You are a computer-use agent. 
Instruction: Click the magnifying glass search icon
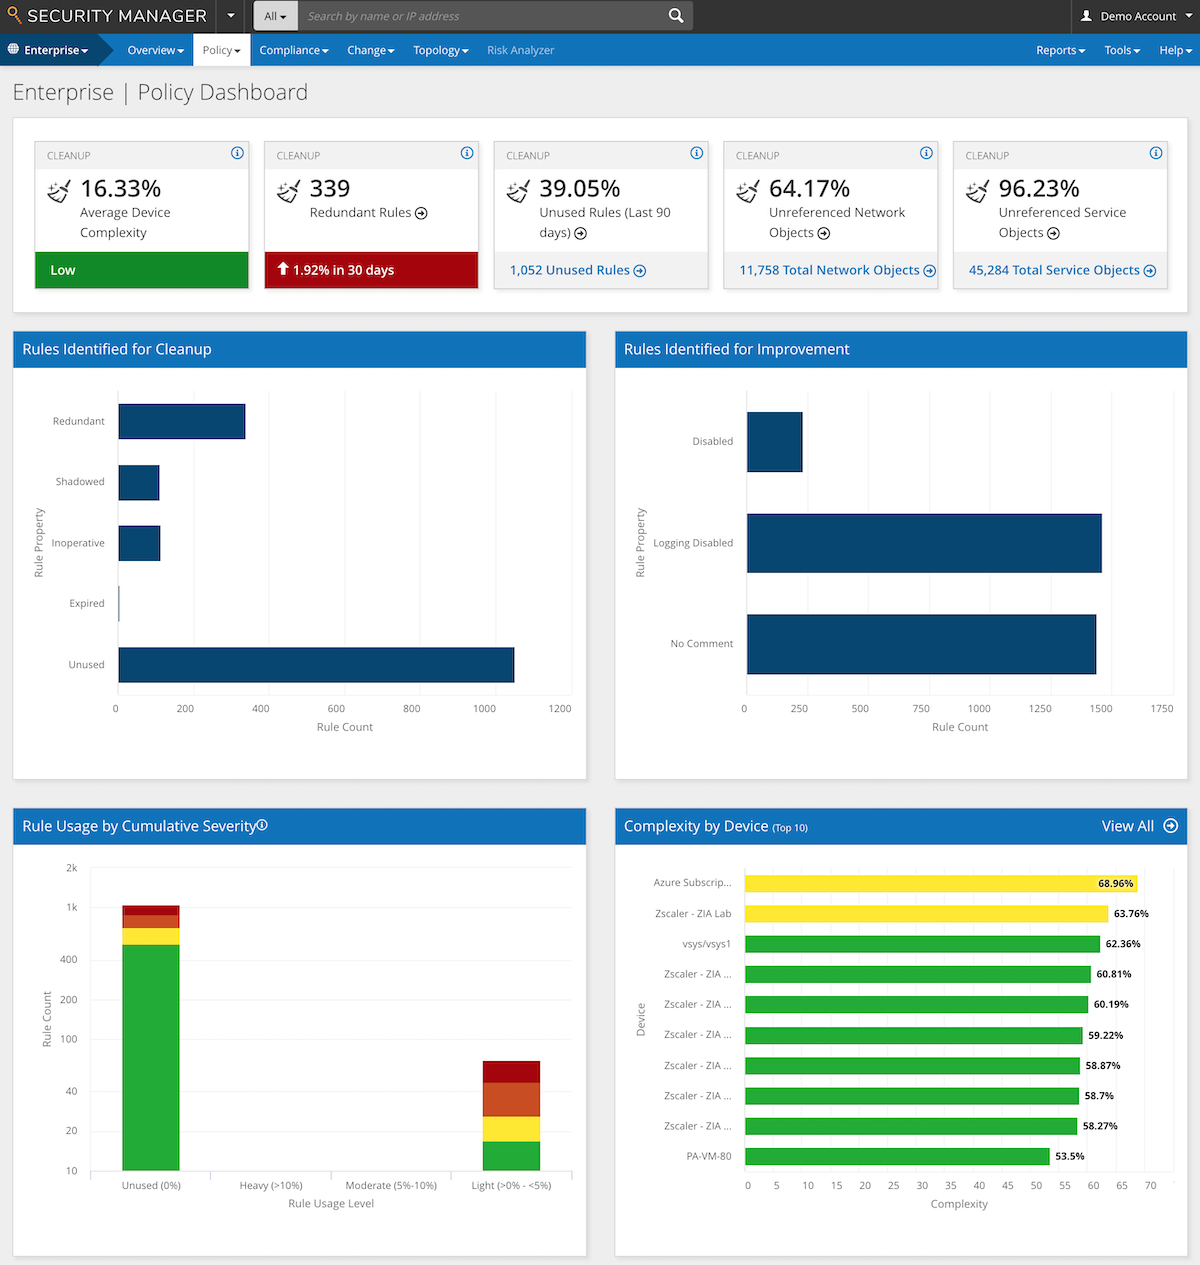(675, 16)
